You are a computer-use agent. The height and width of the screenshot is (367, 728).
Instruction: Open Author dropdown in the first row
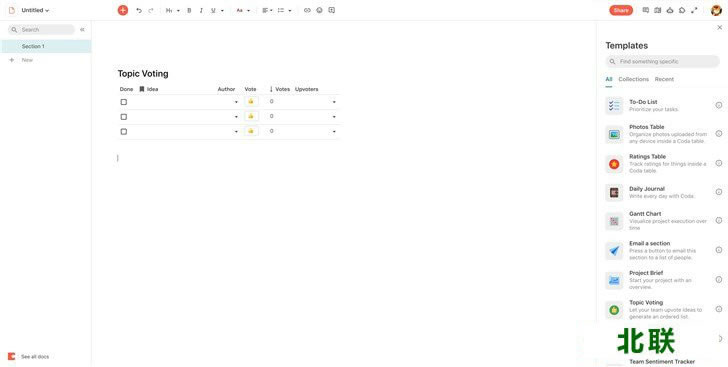click(x=236, y=102)
